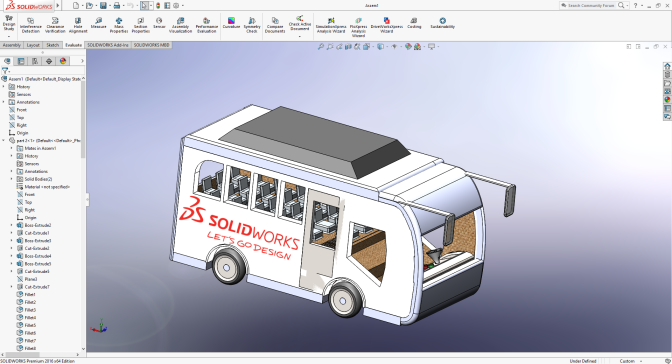The width and height of the screenshot is (672, 364).
Task: Open the Appearances color ball in view toolbar
Action: 408,46
